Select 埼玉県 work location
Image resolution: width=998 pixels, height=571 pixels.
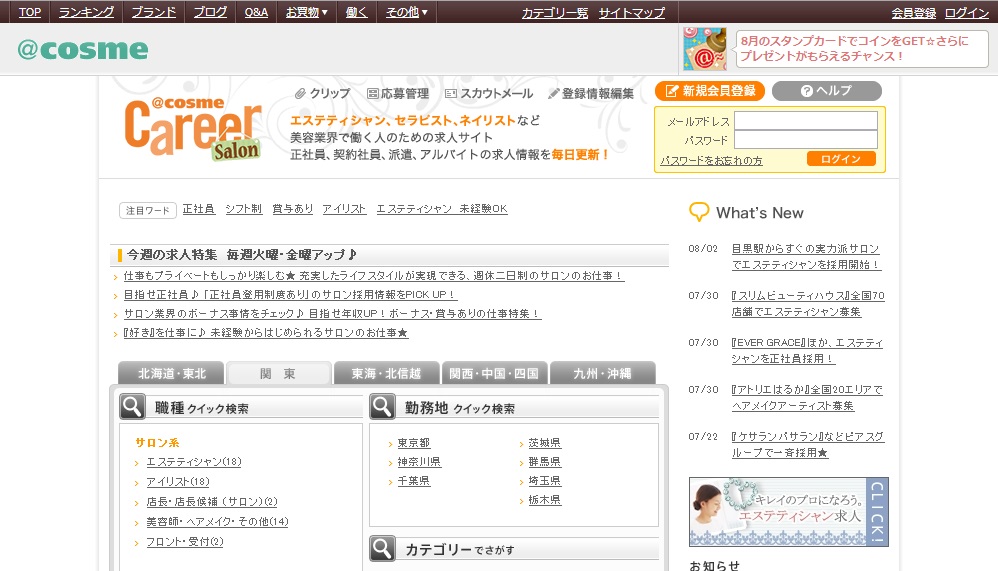point(545,481)
